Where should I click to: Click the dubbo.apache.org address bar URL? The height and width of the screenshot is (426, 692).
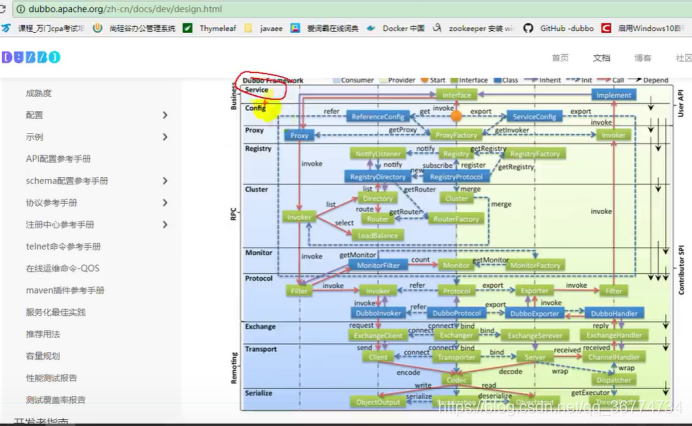125,9
